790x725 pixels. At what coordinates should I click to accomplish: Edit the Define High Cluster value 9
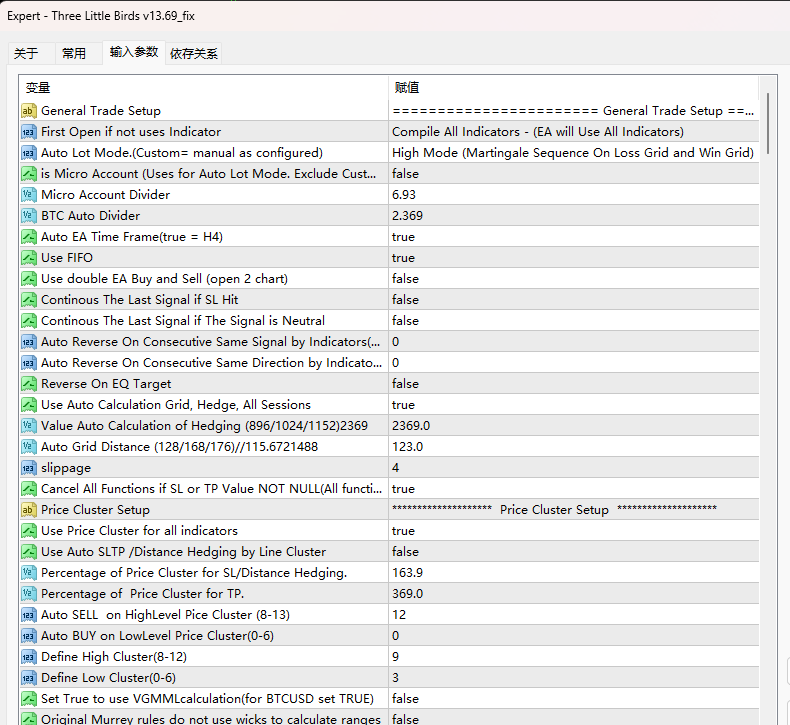tap(574, 656)
